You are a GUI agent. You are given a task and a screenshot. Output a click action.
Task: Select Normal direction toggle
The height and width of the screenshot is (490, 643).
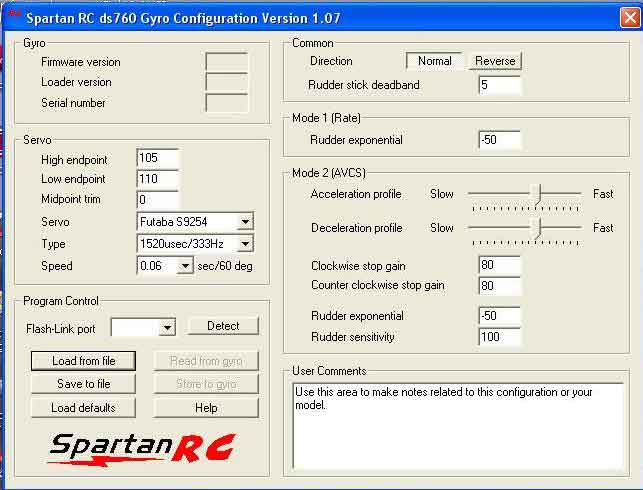[434, 61]
